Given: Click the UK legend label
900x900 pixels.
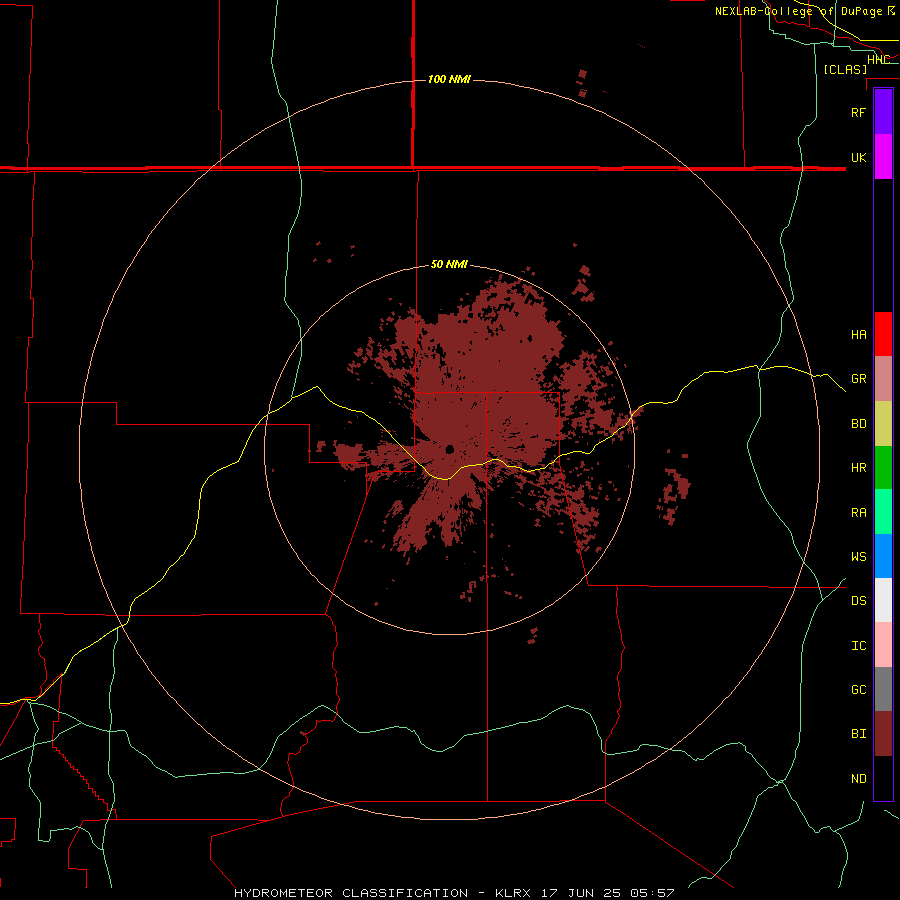Looking at the screenshot, I should click(858, 157).
